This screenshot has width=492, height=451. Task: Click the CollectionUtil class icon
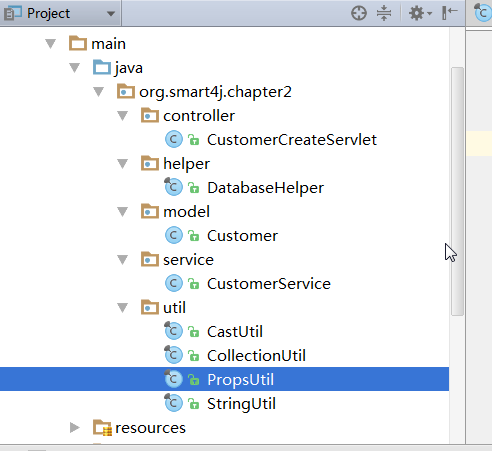point(174,355)
